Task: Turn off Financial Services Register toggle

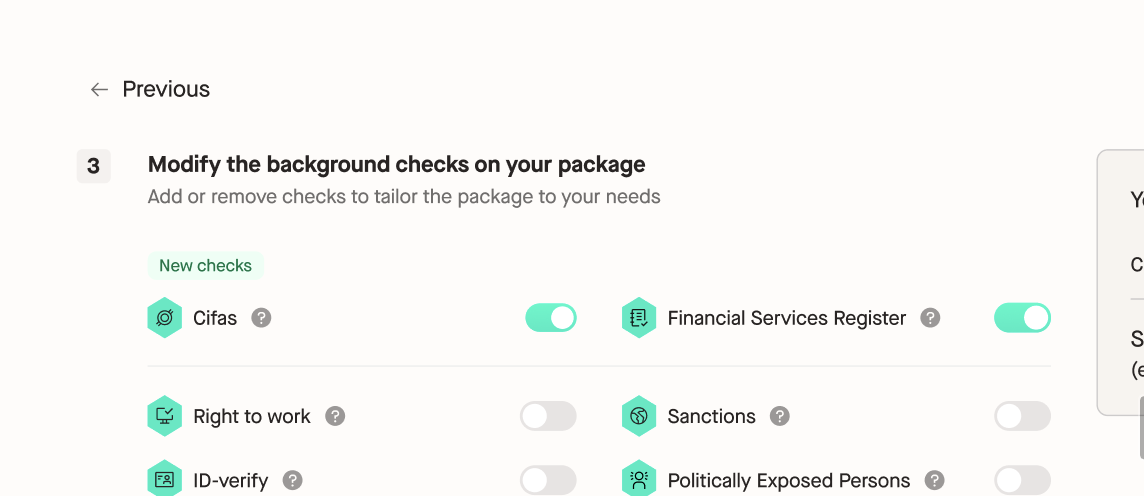Action: [1022, 318]
